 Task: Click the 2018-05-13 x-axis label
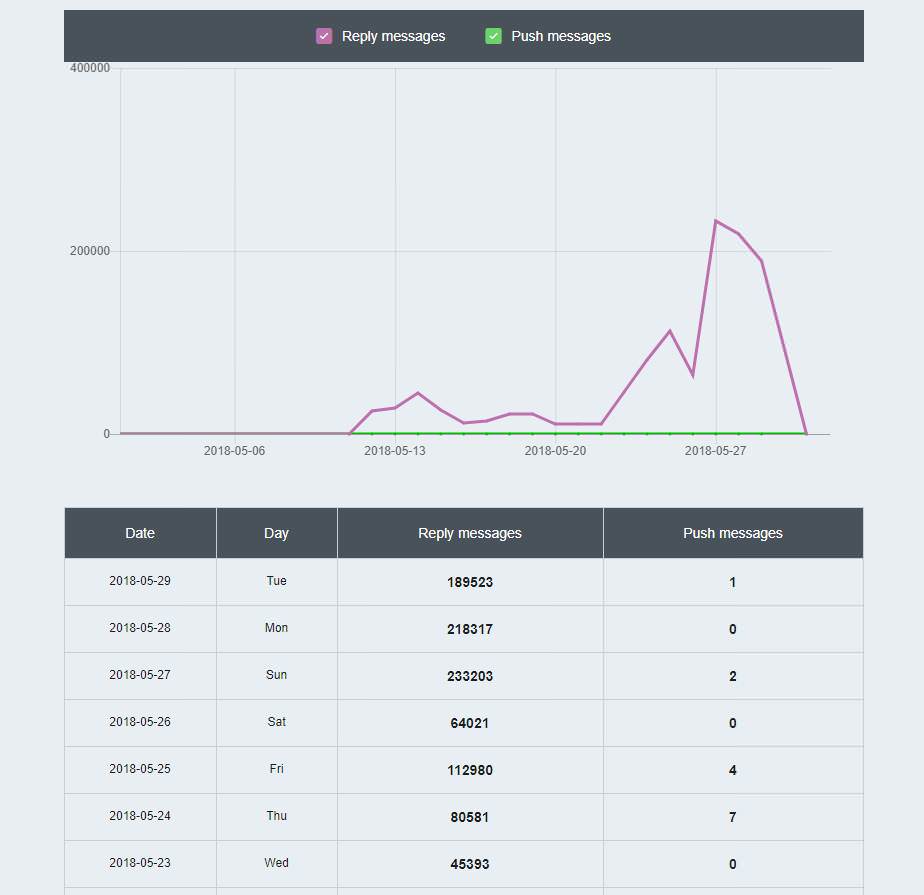pos(394,451)
